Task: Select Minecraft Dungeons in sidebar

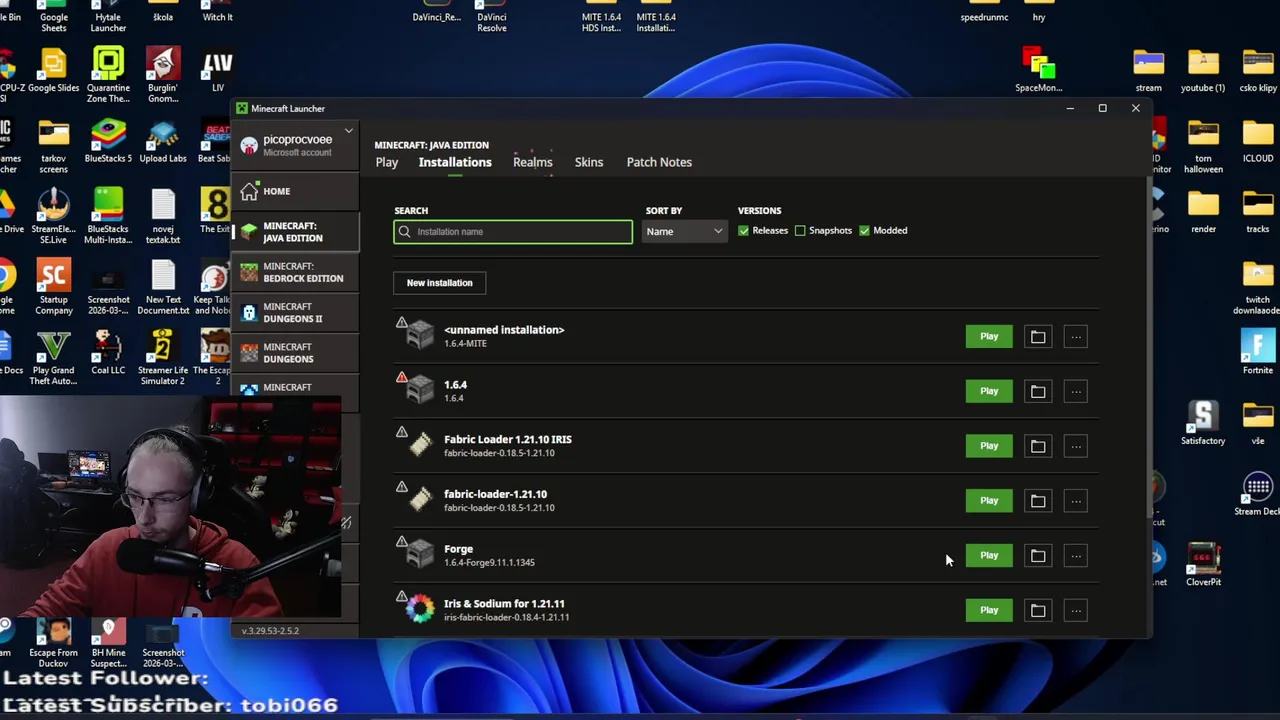Action: (x=295, y=353)
